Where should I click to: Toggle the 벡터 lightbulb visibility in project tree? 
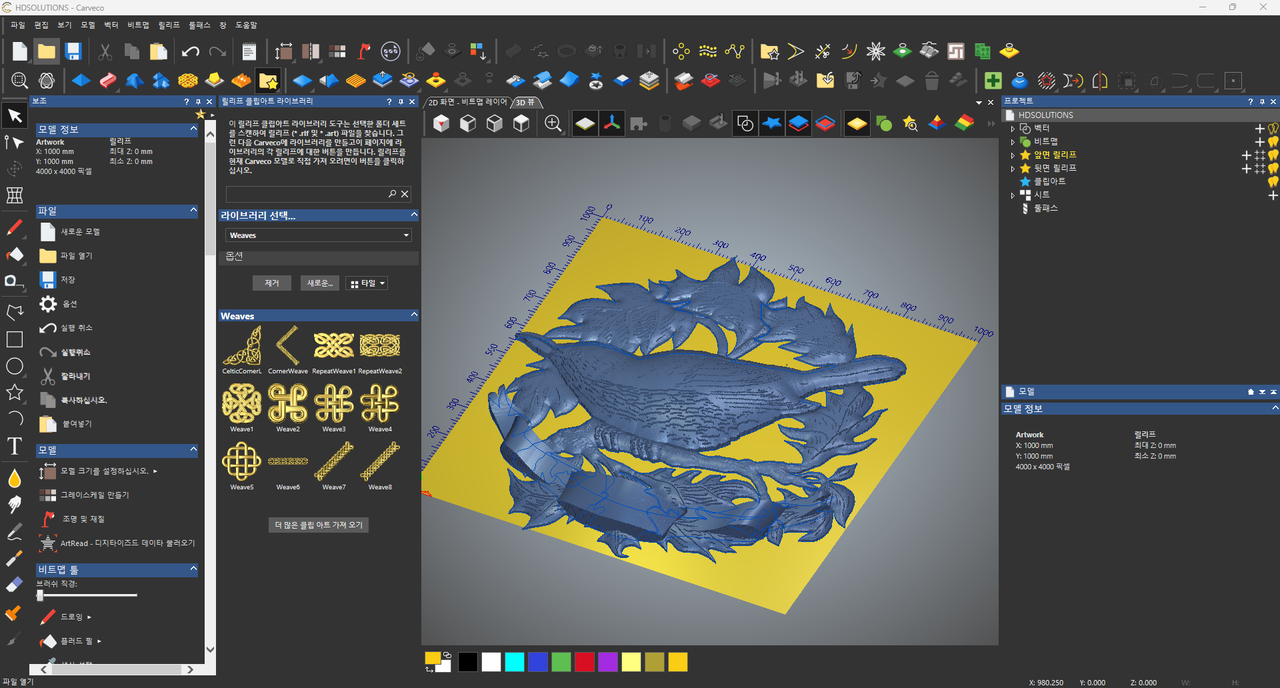click(x=1273, y=129)
